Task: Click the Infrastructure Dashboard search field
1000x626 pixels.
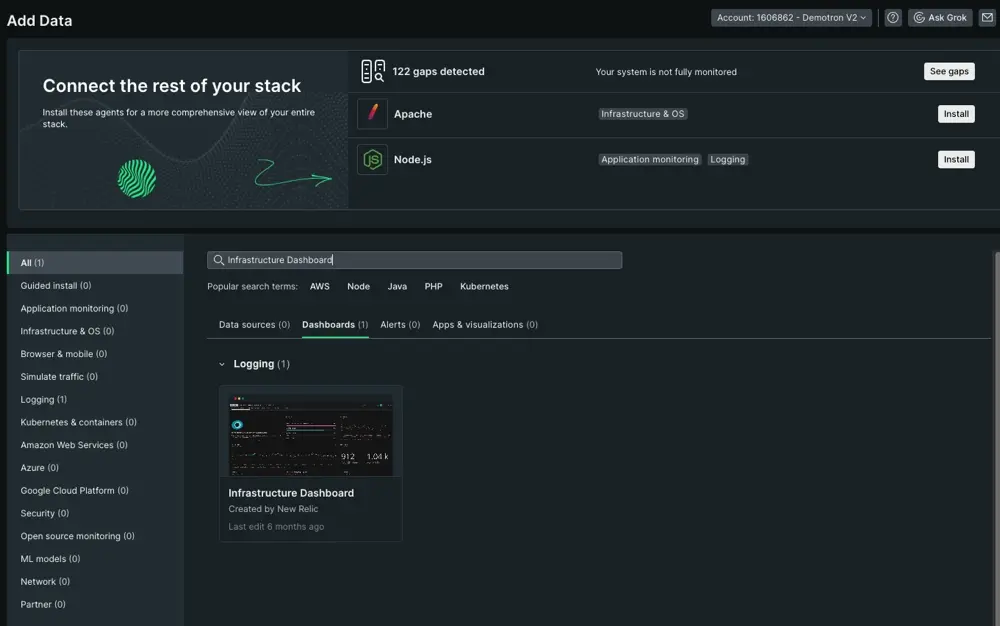Action: tap(420, 260)
